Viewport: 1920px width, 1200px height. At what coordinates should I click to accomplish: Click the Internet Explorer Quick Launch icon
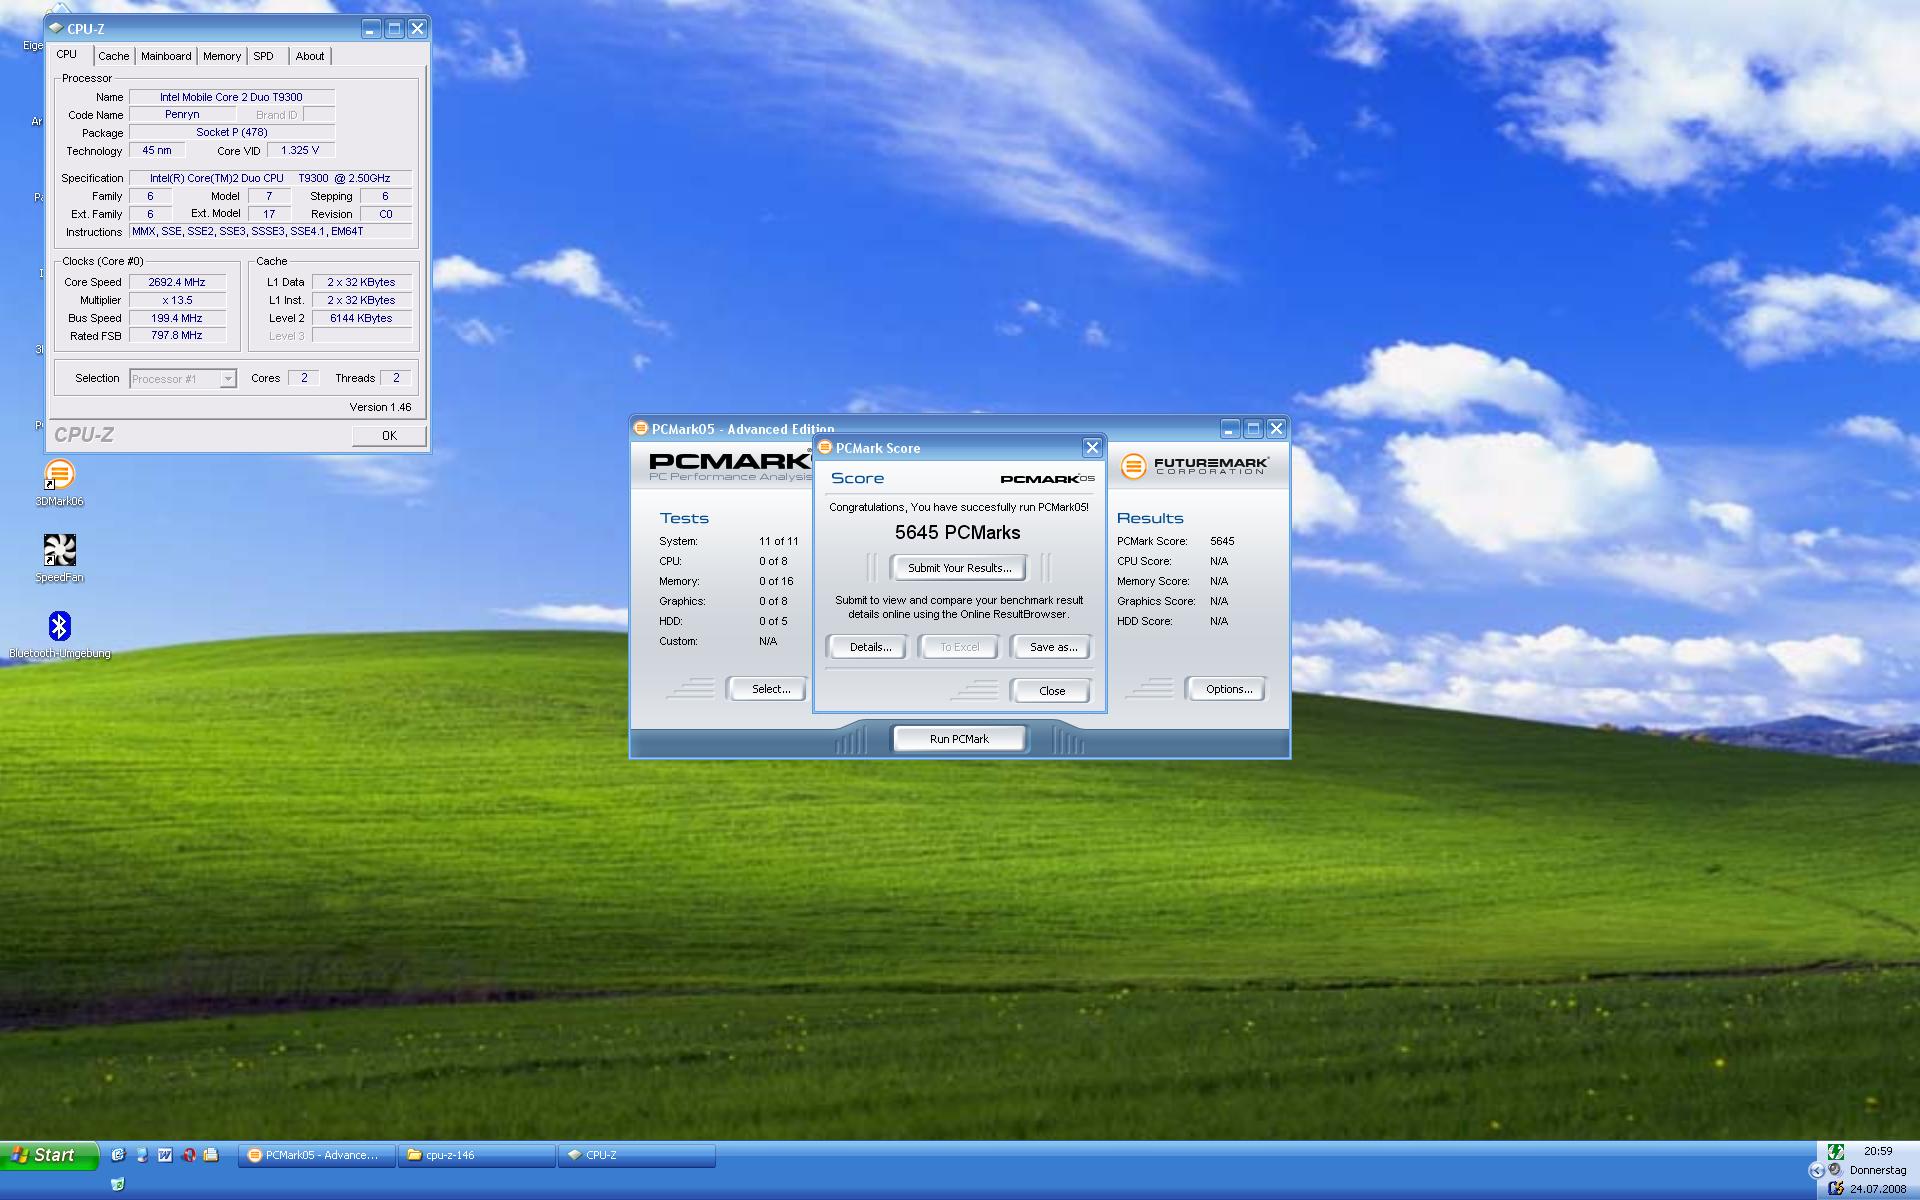click(118, 1155)
